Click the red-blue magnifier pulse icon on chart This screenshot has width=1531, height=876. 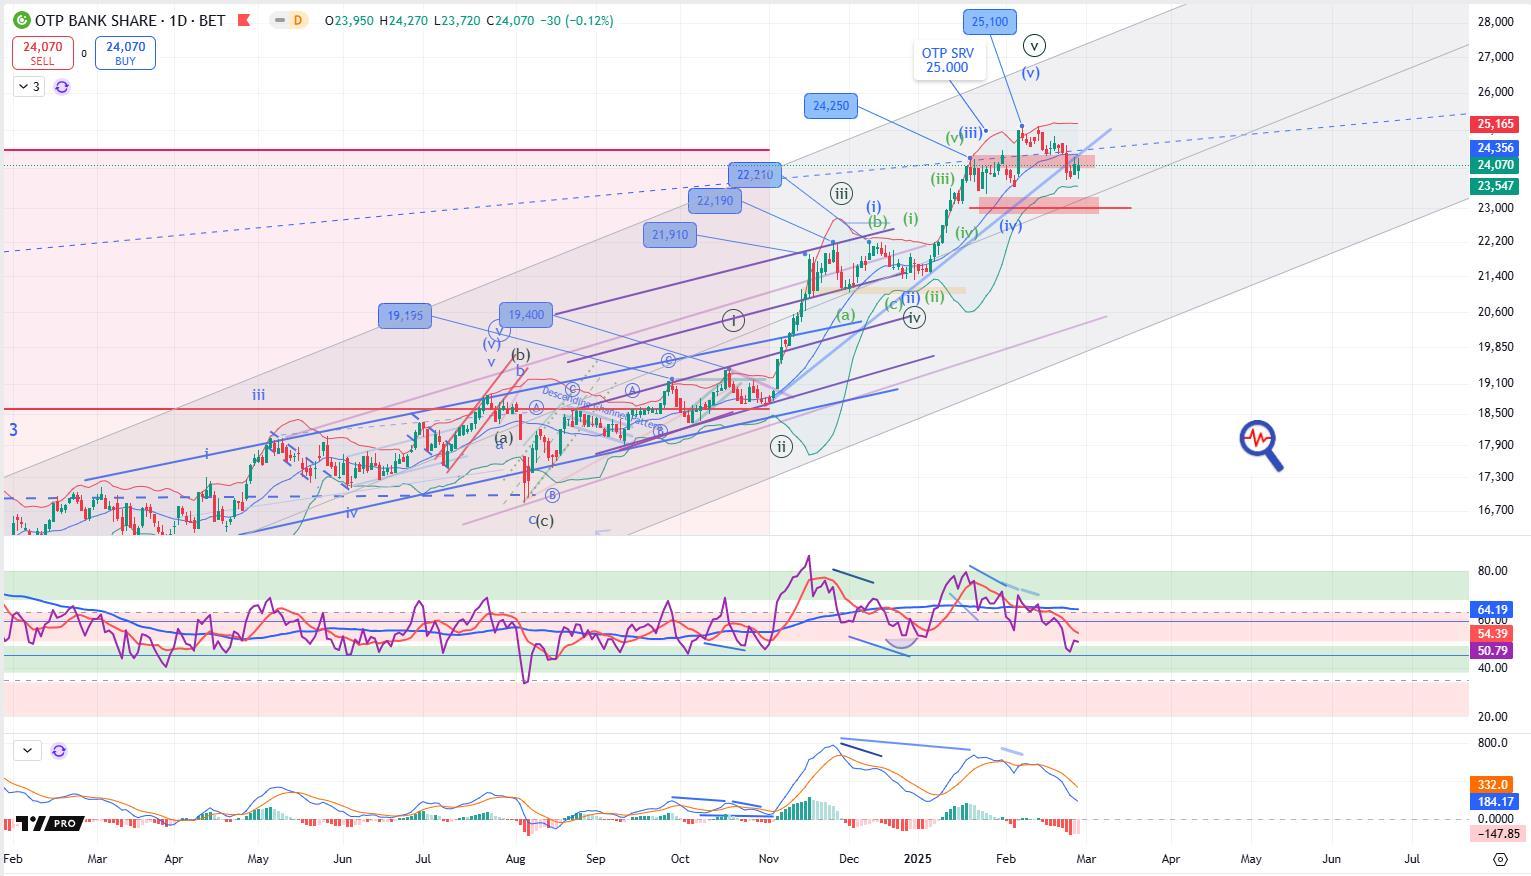tap(1261, 445)
